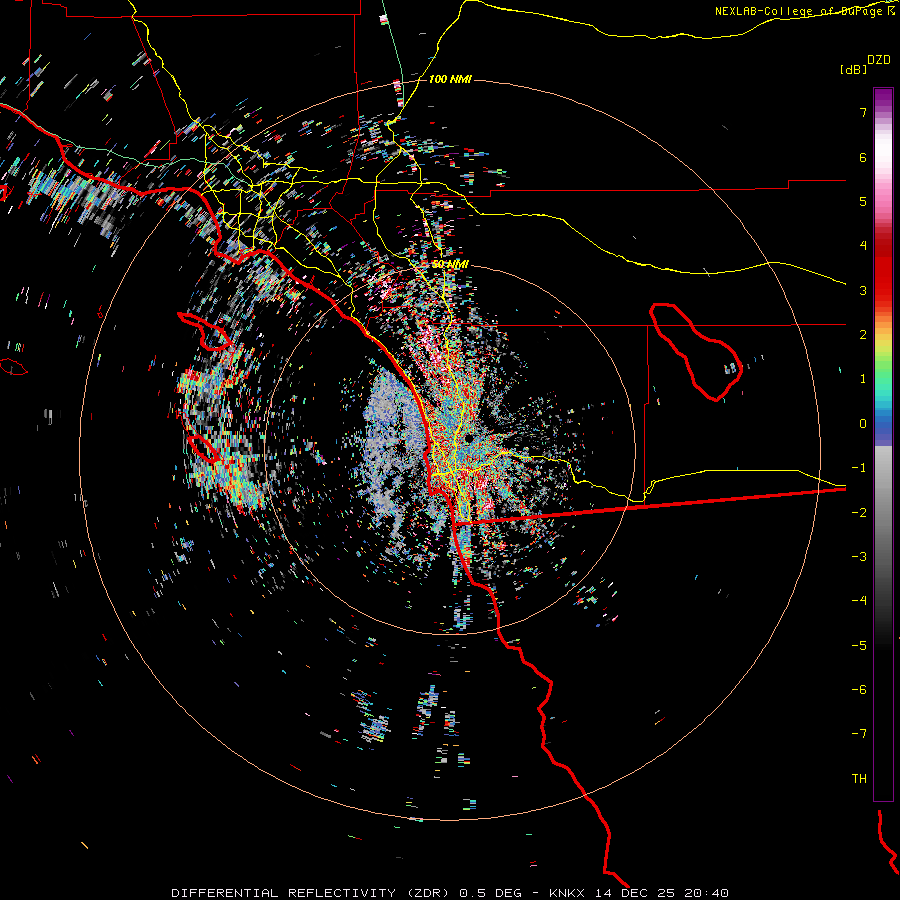Click the black radar site dot at map center
Screen dimensions: 900x900
point(470,439)
